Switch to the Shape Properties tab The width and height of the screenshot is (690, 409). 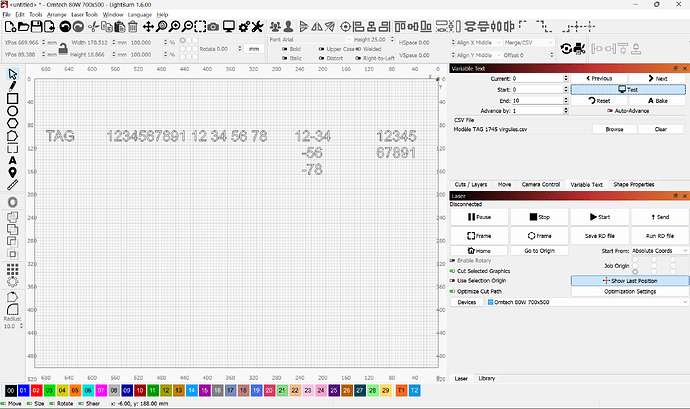point(634,184)
